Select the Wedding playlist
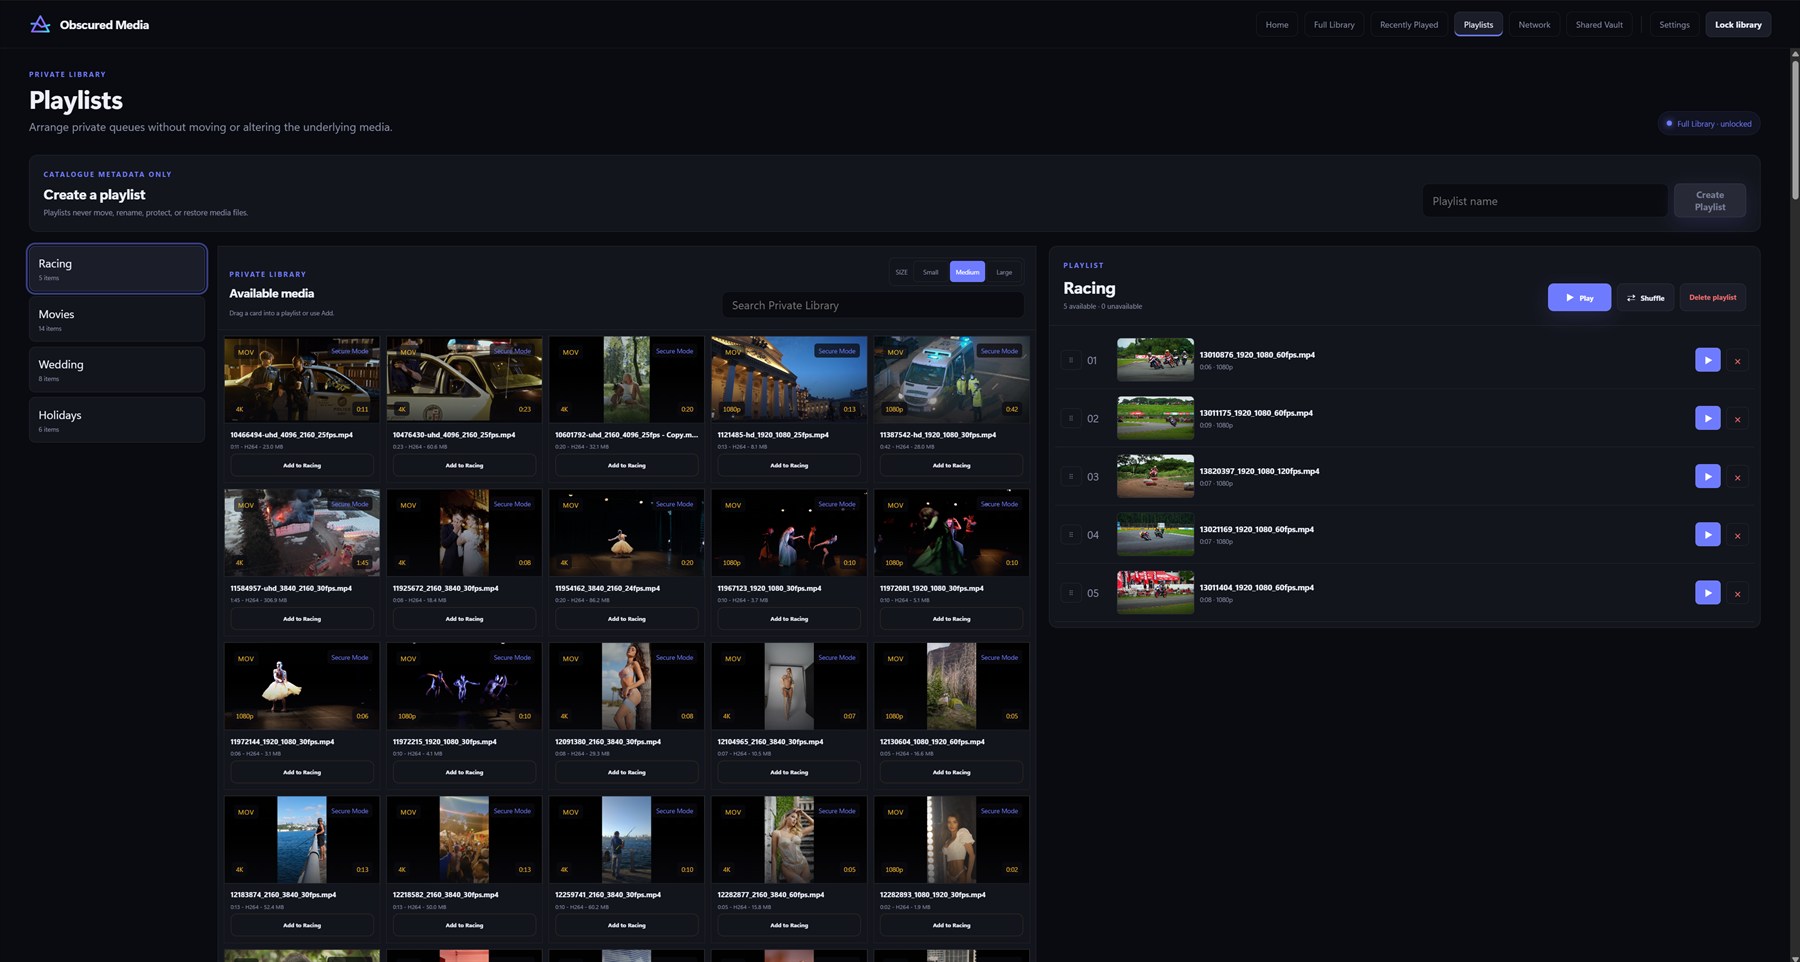 pos(117,370)
